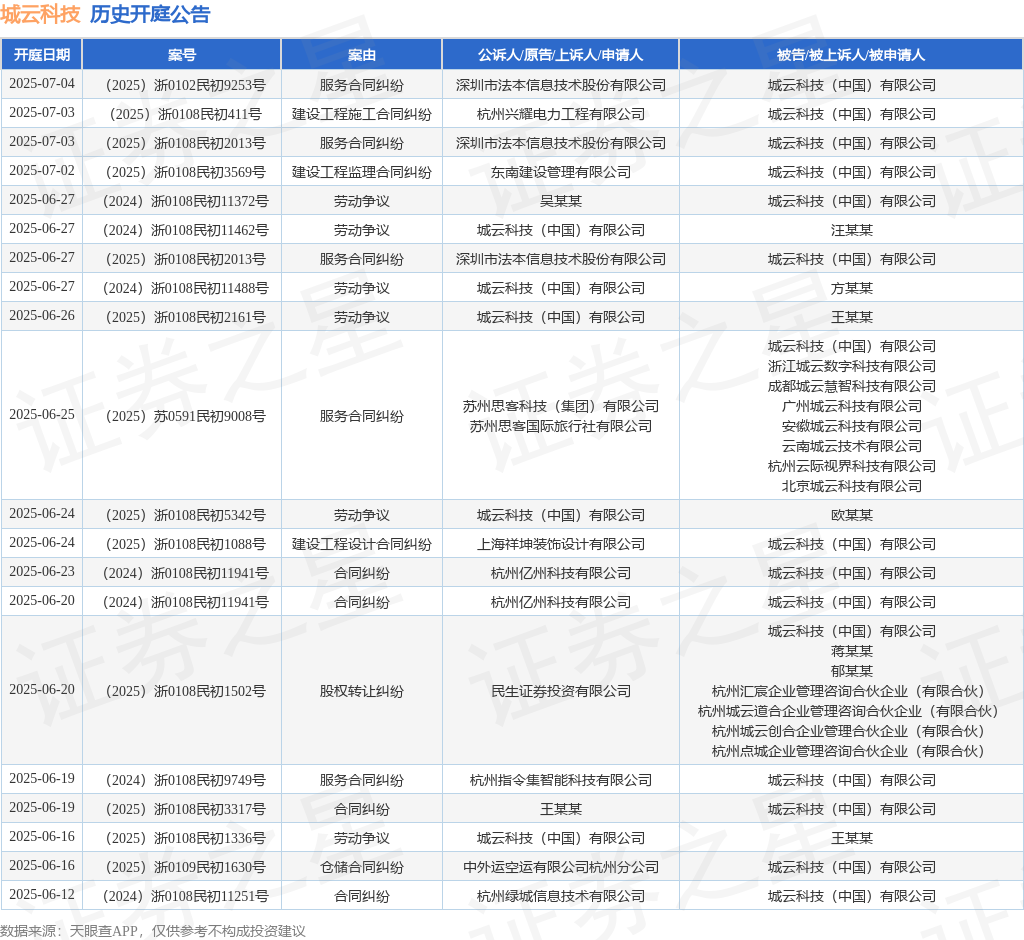Click defendant 安徽城云科技有限公司
This screenshot has height=940, width=1024.
click(x=852, y=427)
